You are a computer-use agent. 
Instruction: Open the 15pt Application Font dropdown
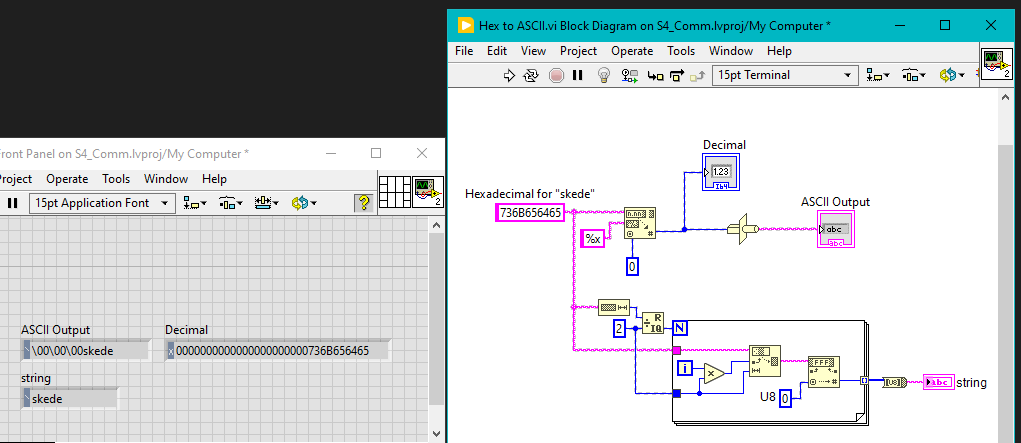coord(103,203)
